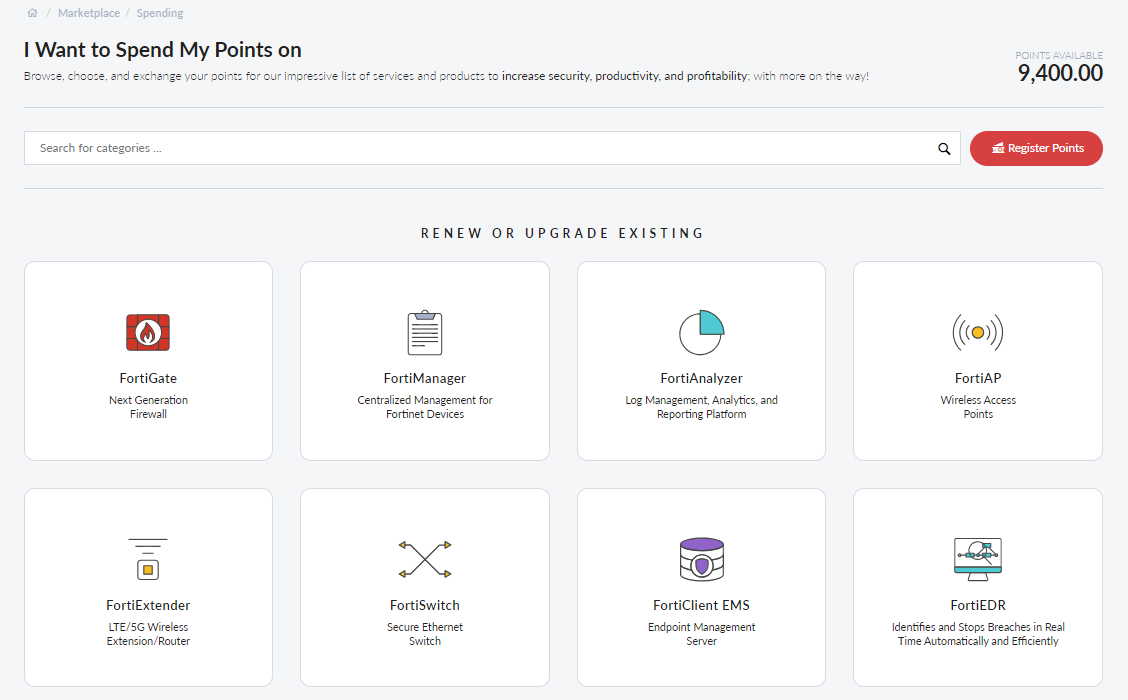Image resolution: width=1128 pixels, height=700 pixels.
Task: Select the FortiAnalyzer pie chart icon
Action: pyautogui.click(x=701, y=332)
